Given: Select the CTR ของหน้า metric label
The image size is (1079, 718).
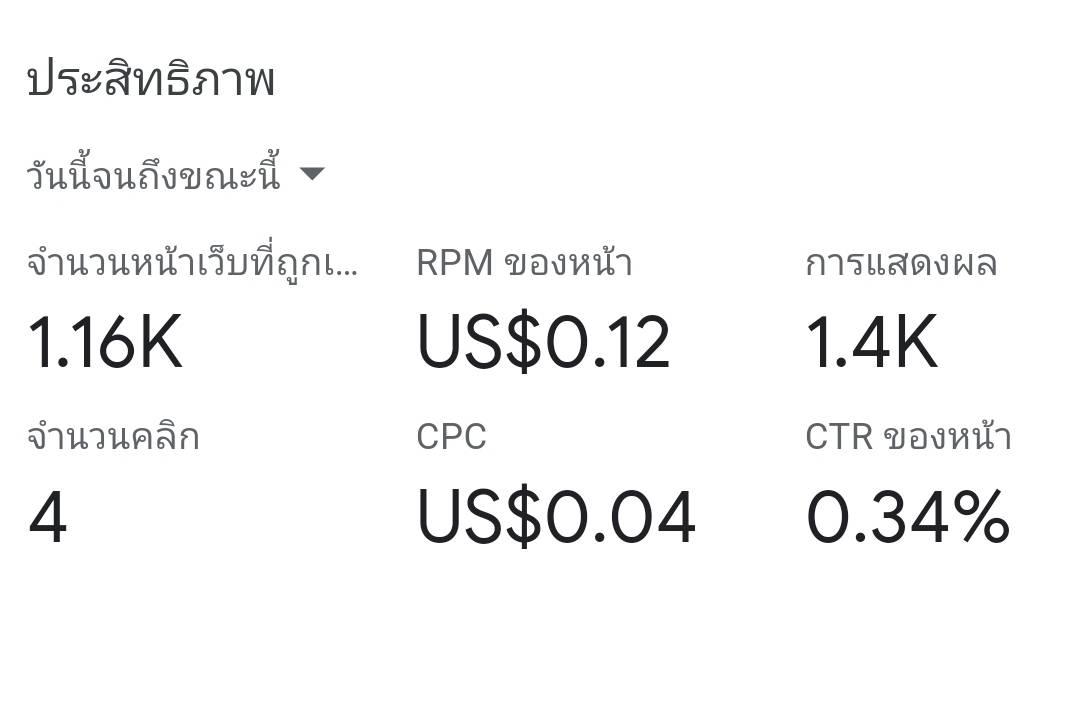Looking at the screenshot, I should coord(908,437).
